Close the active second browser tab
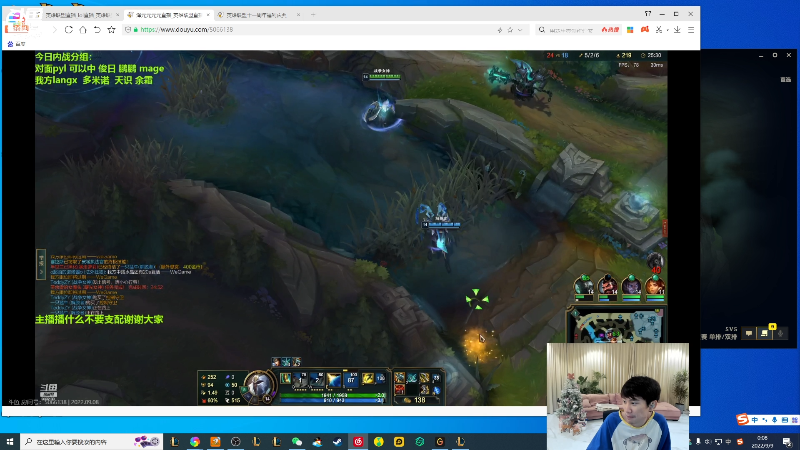Viewport: 800px width, 450px height. [x=208, y=15]
